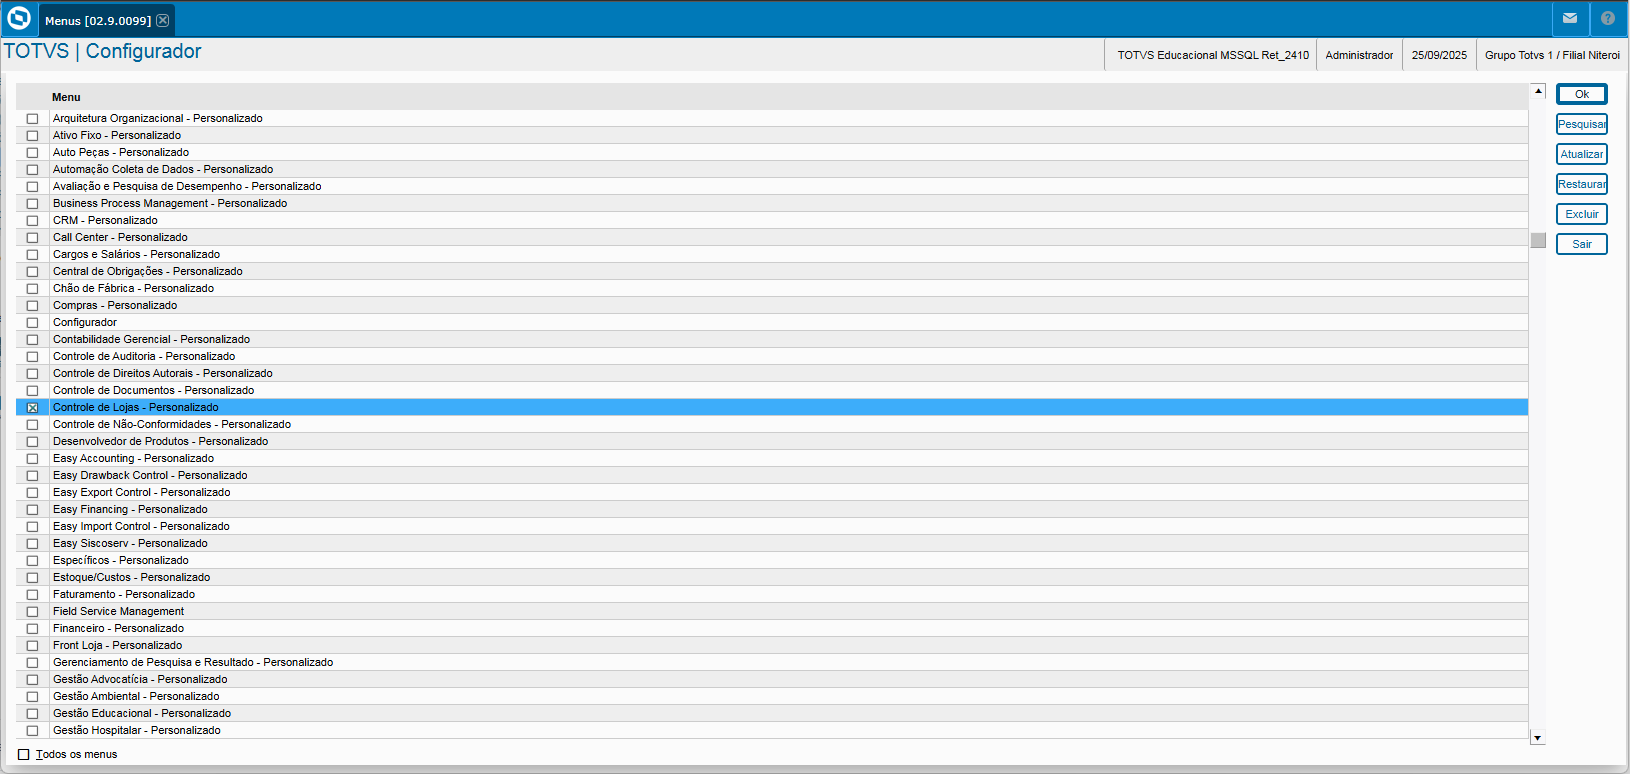1630x774 pixels.
Task: Click Grupo Totvs 1 / Filial Niteroi
Action: (x=1552, y=55)
